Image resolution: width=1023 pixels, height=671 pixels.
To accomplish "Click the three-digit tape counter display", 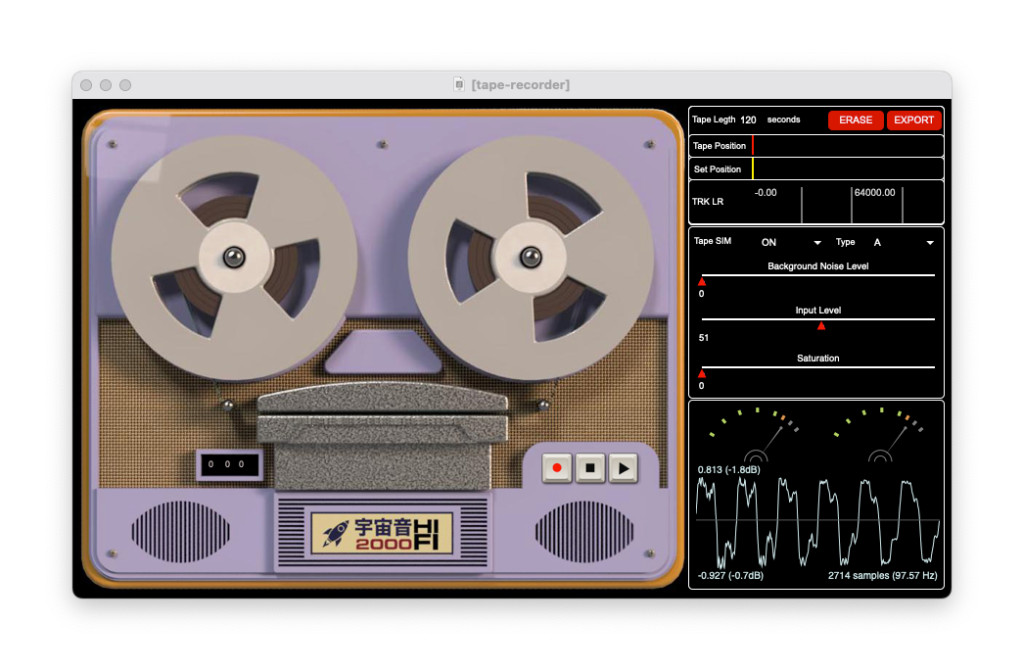I will (x=229, y=465).
